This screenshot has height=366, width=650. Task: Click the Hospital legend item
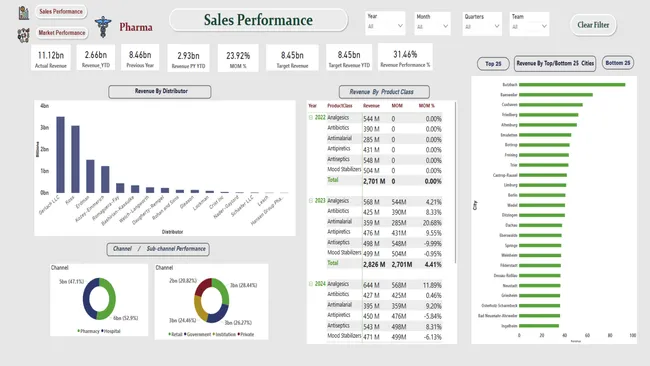click(x=111, y=331)
